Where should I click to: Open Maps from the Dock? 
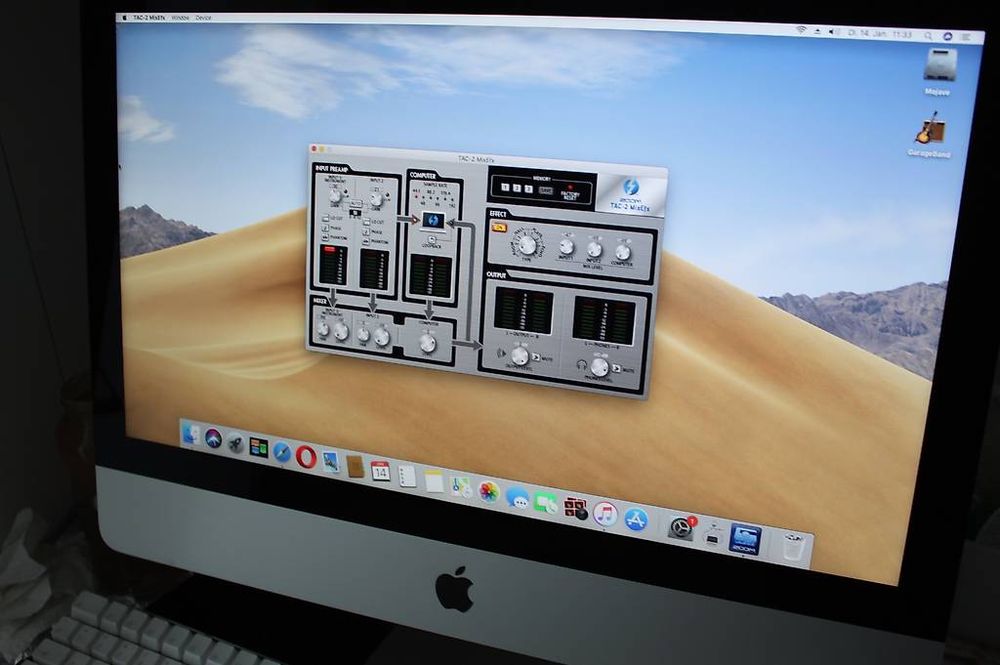[460, 486]
